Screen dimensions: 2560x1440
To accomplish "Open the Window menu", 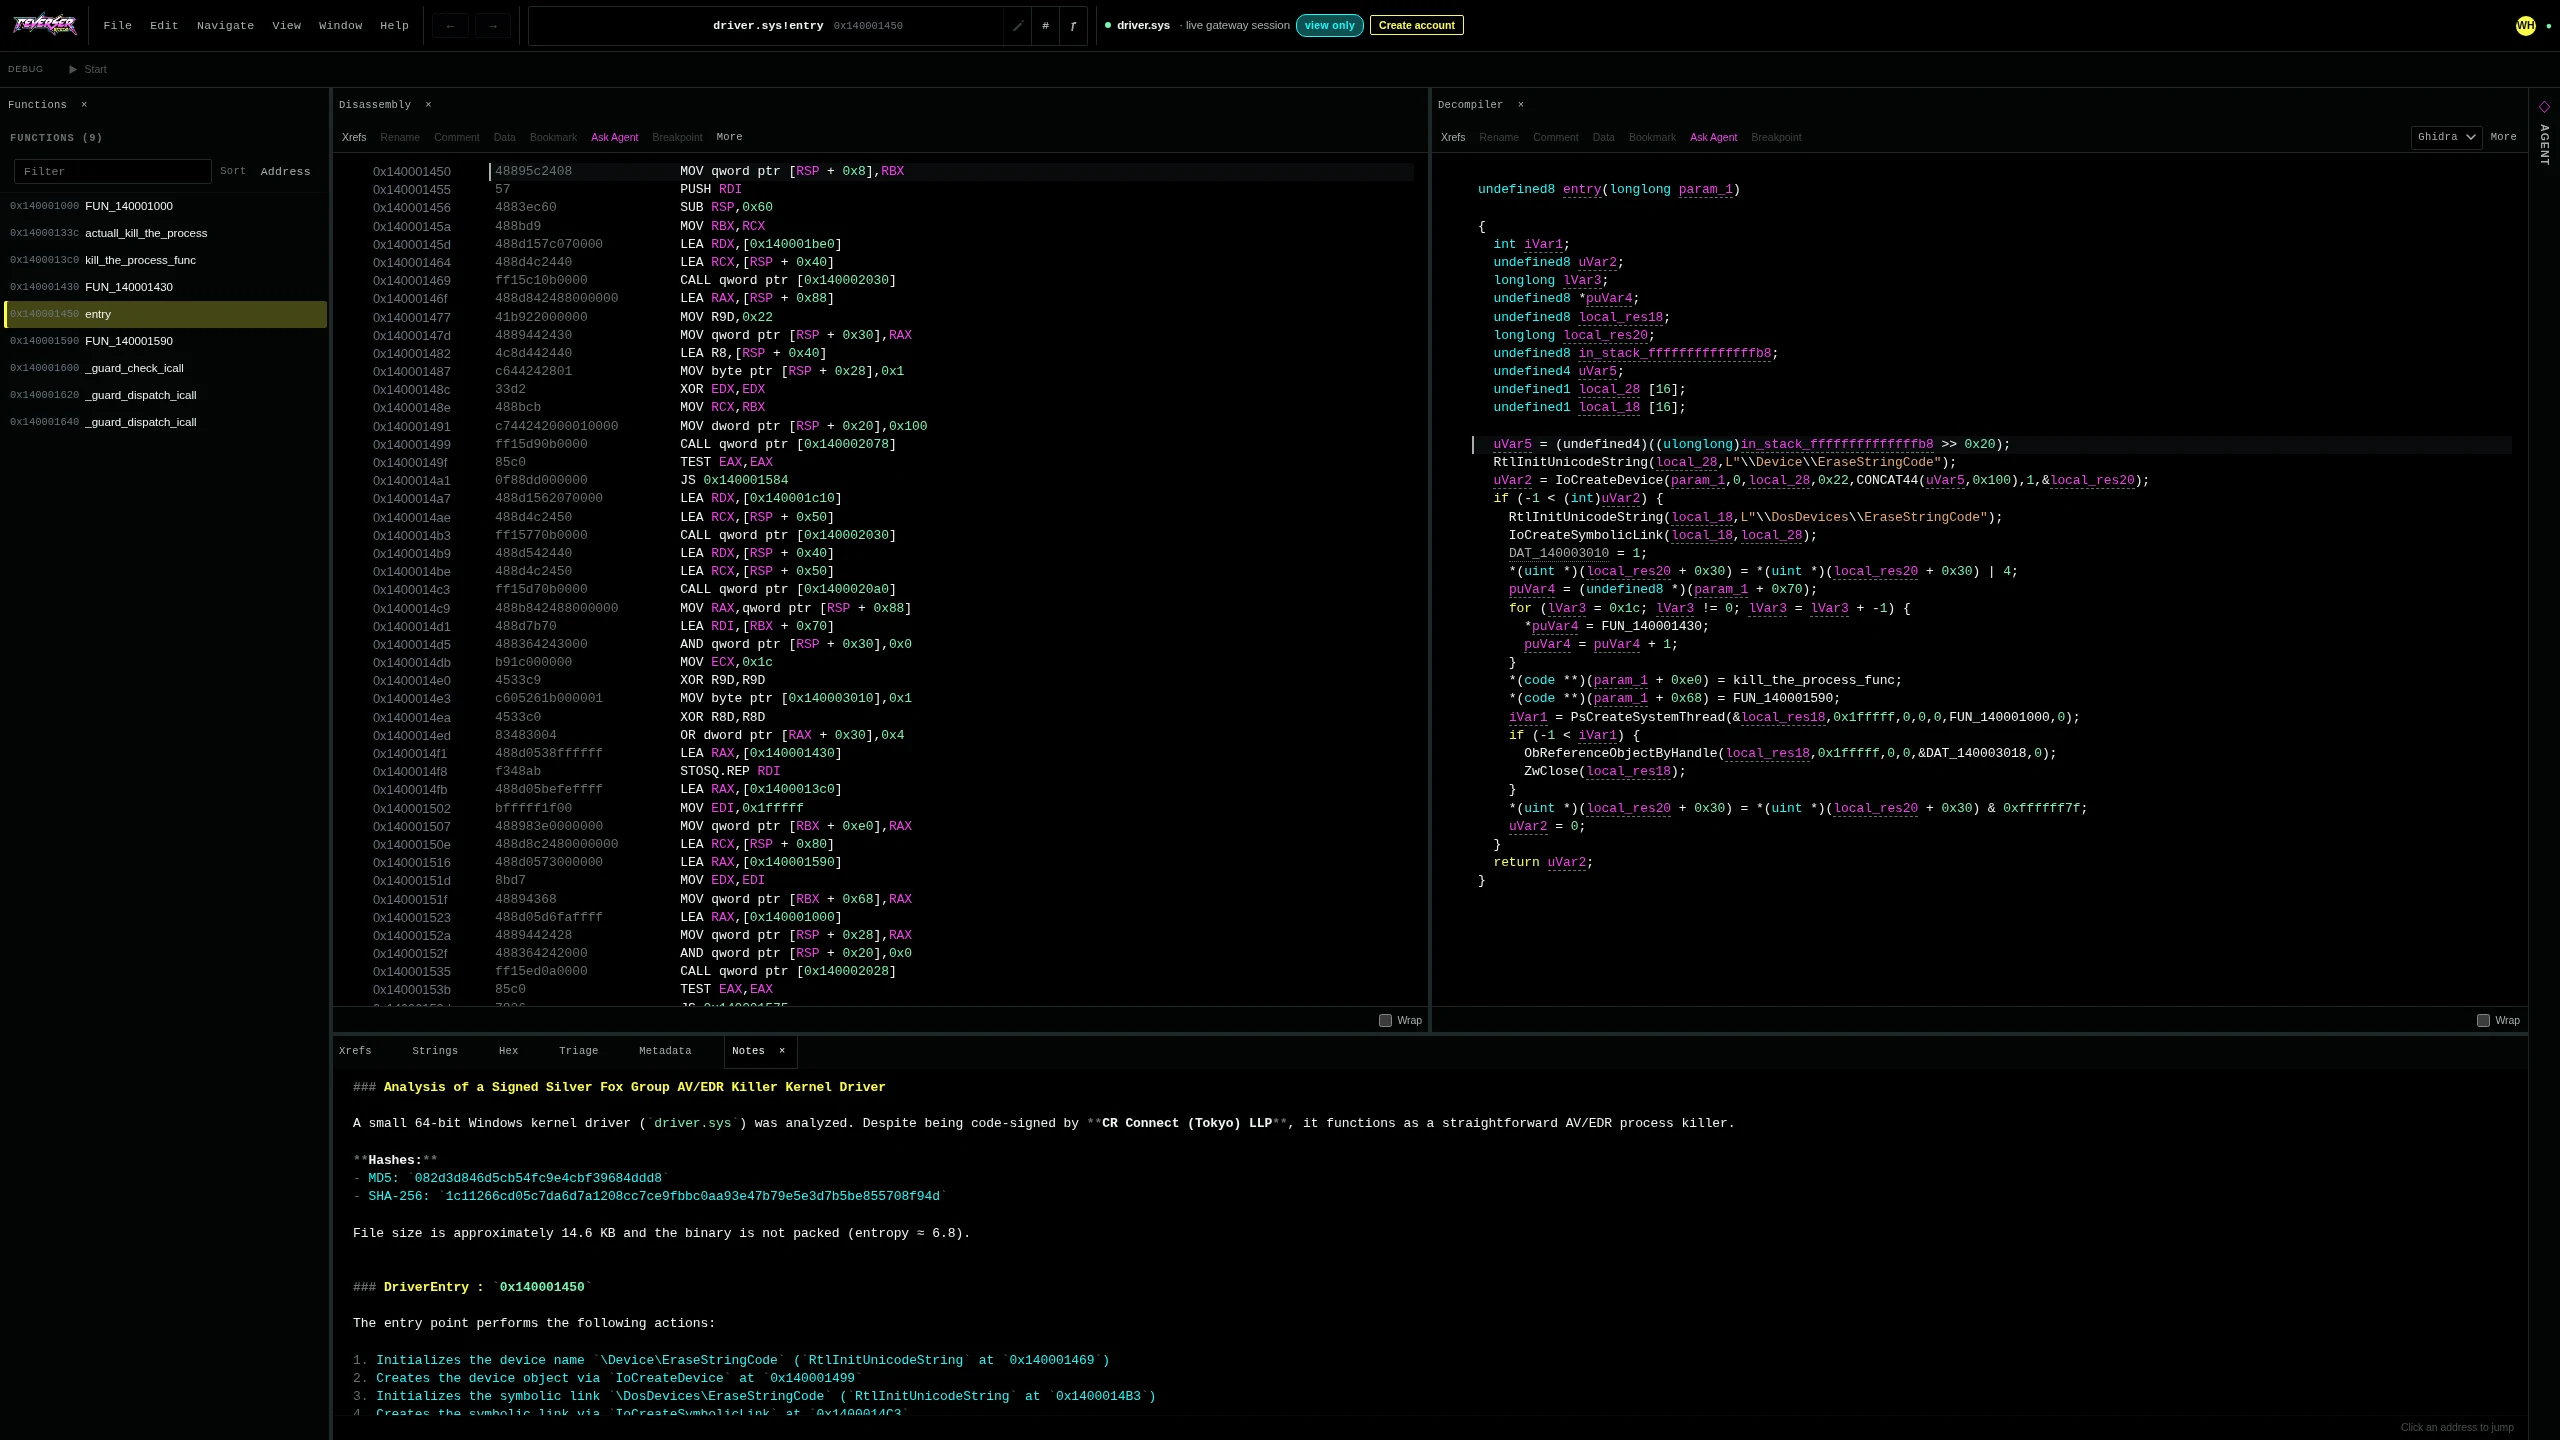I will click(x=340, y=26).
